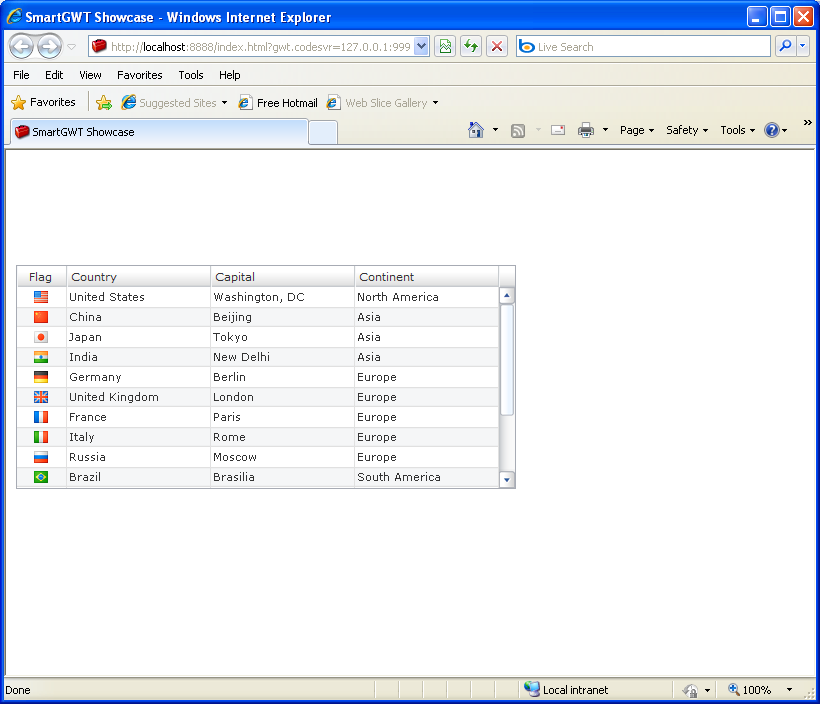Image resolution: width=820 pixels, height=704 pixels.
Task: Open the Edit menu
Action: tap(54, 75)
